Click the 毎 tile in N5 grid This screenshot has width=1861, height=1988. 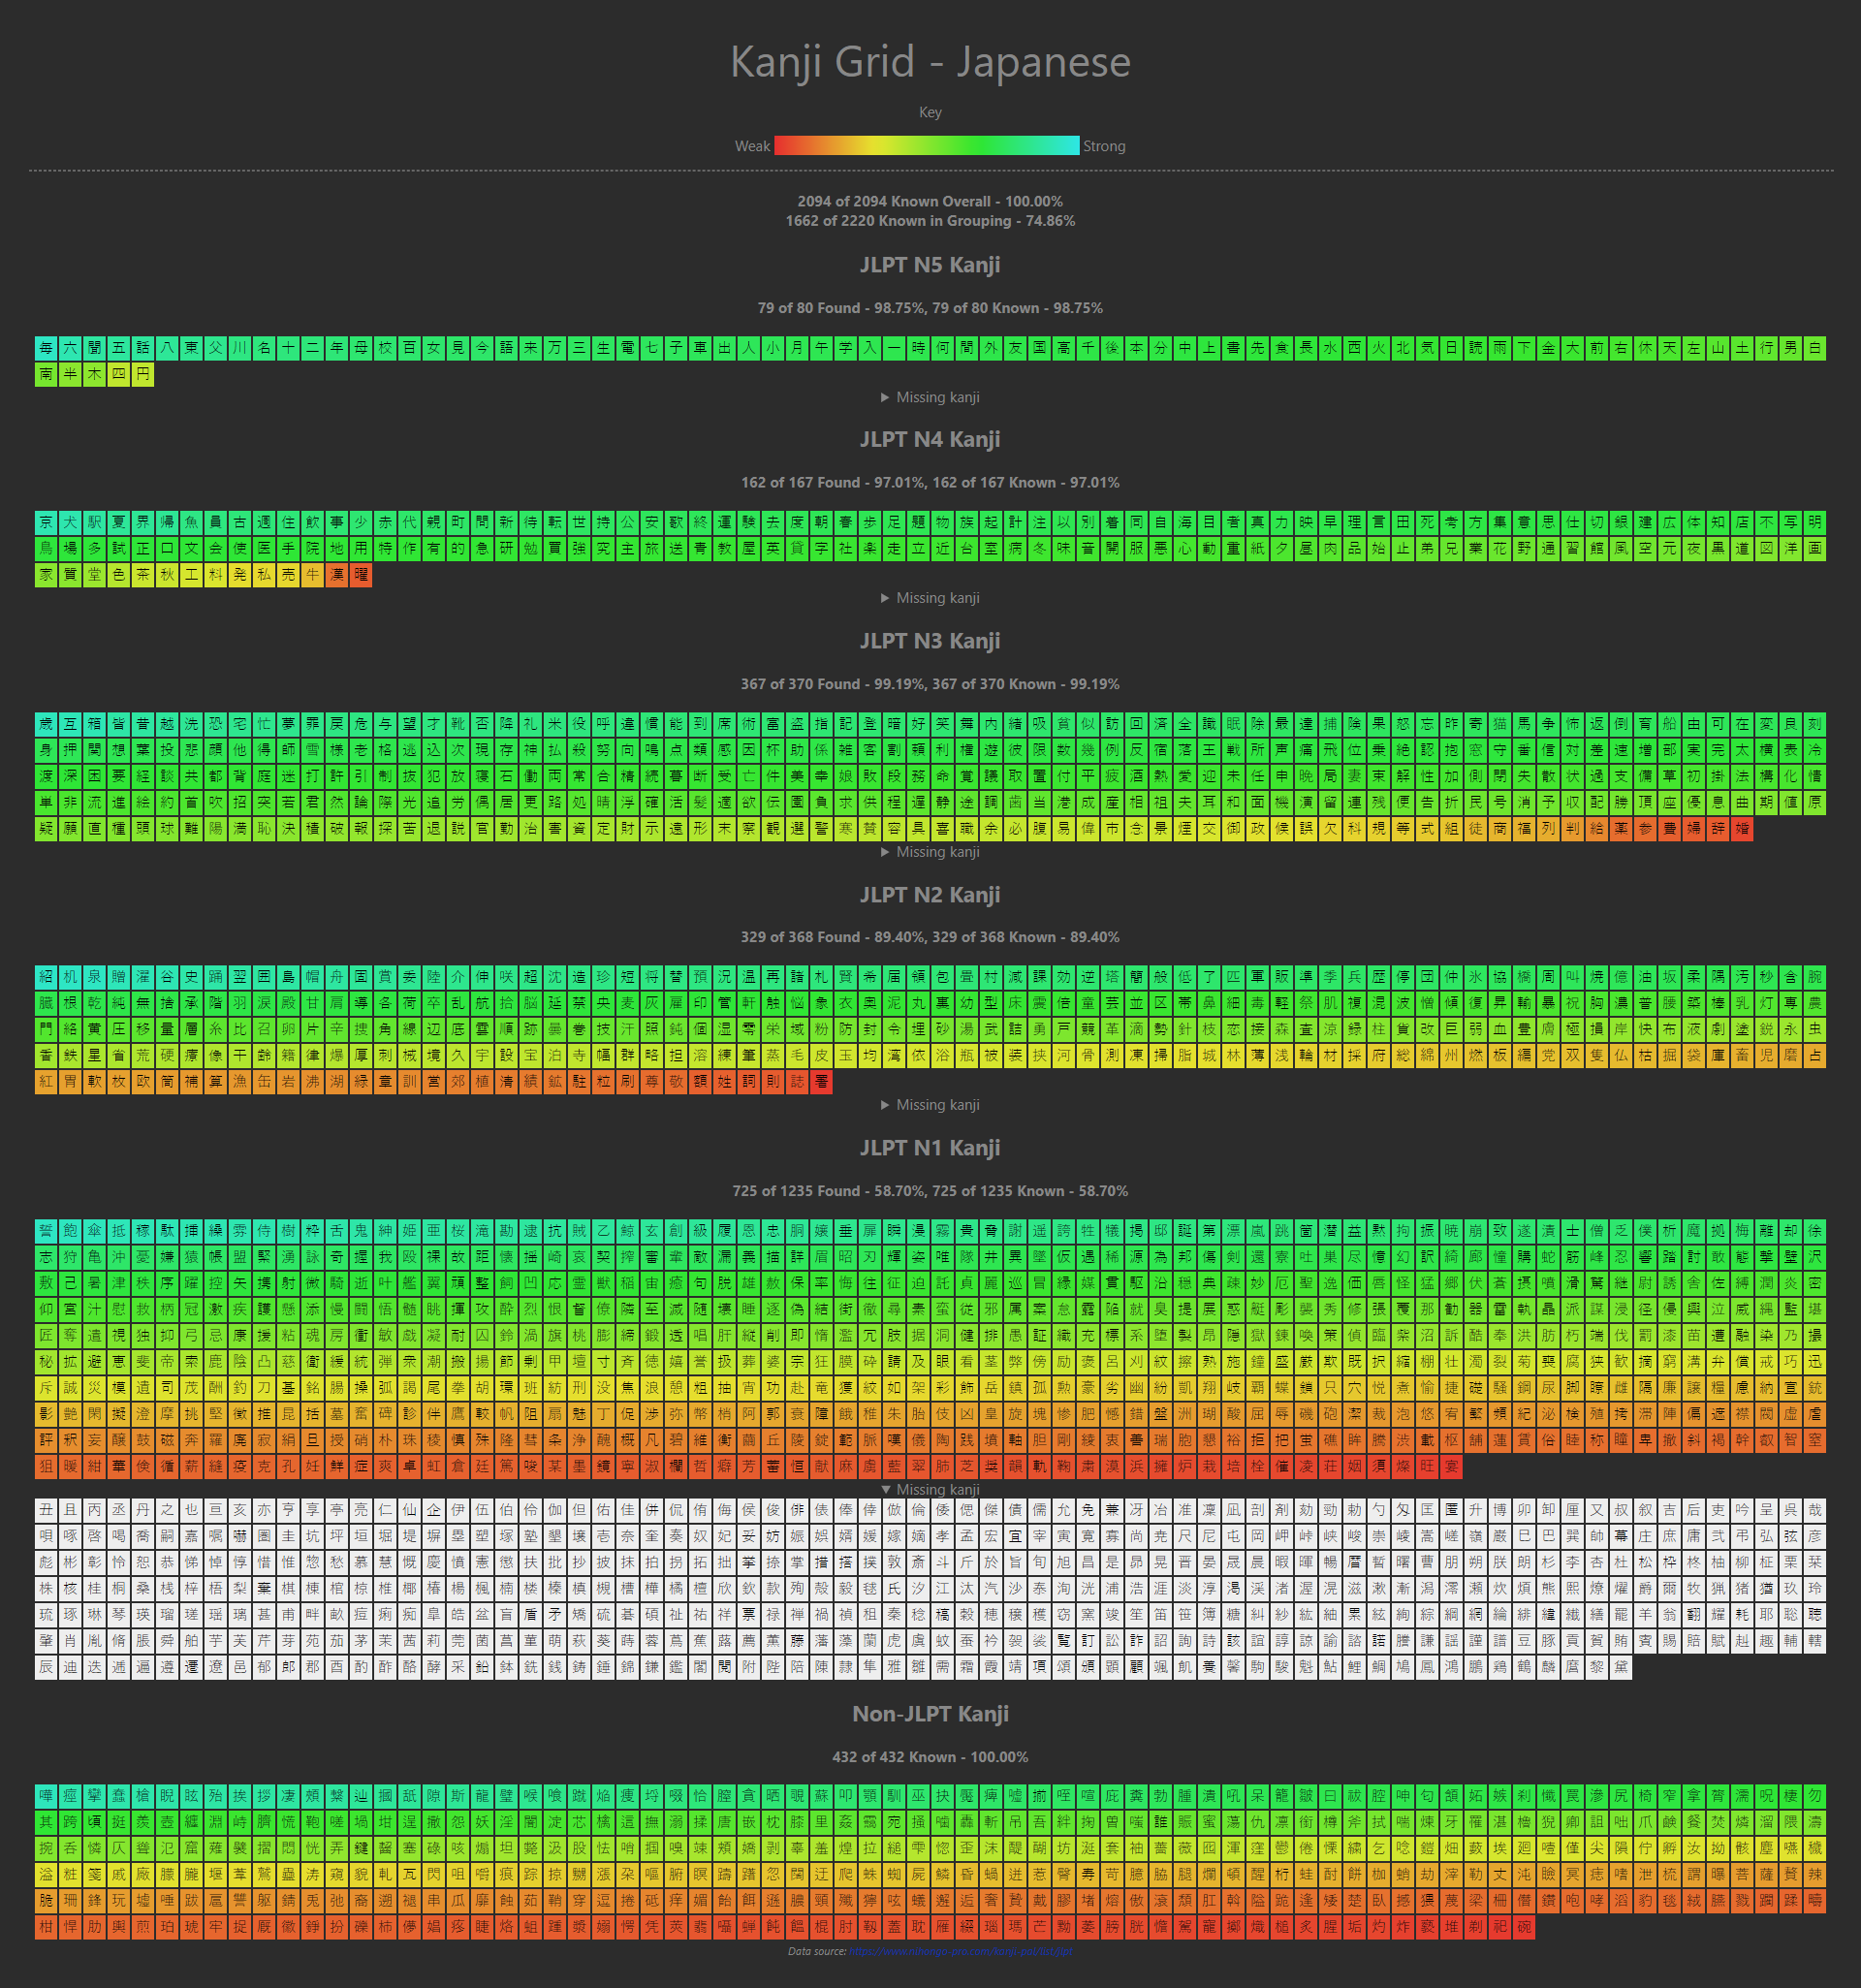(46, 348)
